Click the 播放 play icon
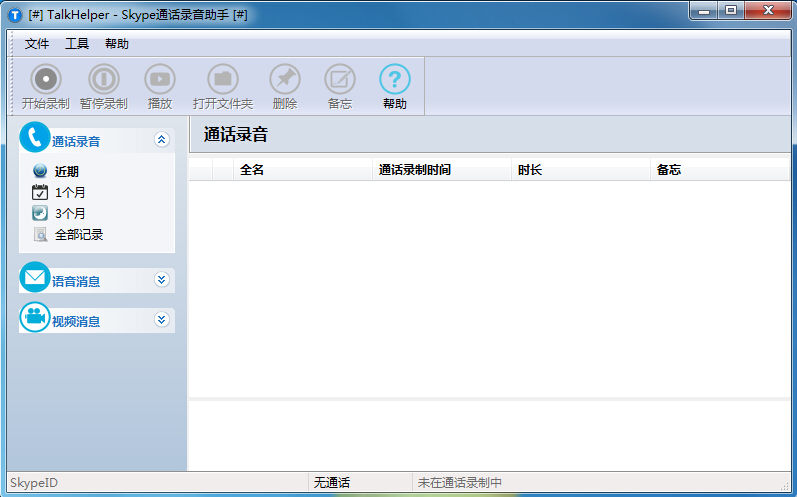 160,79
